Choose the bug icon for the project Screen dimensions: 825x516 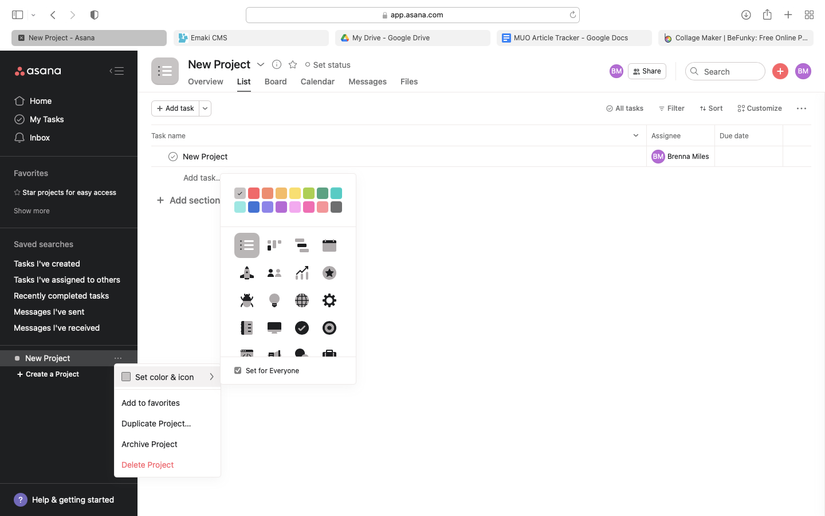[247, 300]
